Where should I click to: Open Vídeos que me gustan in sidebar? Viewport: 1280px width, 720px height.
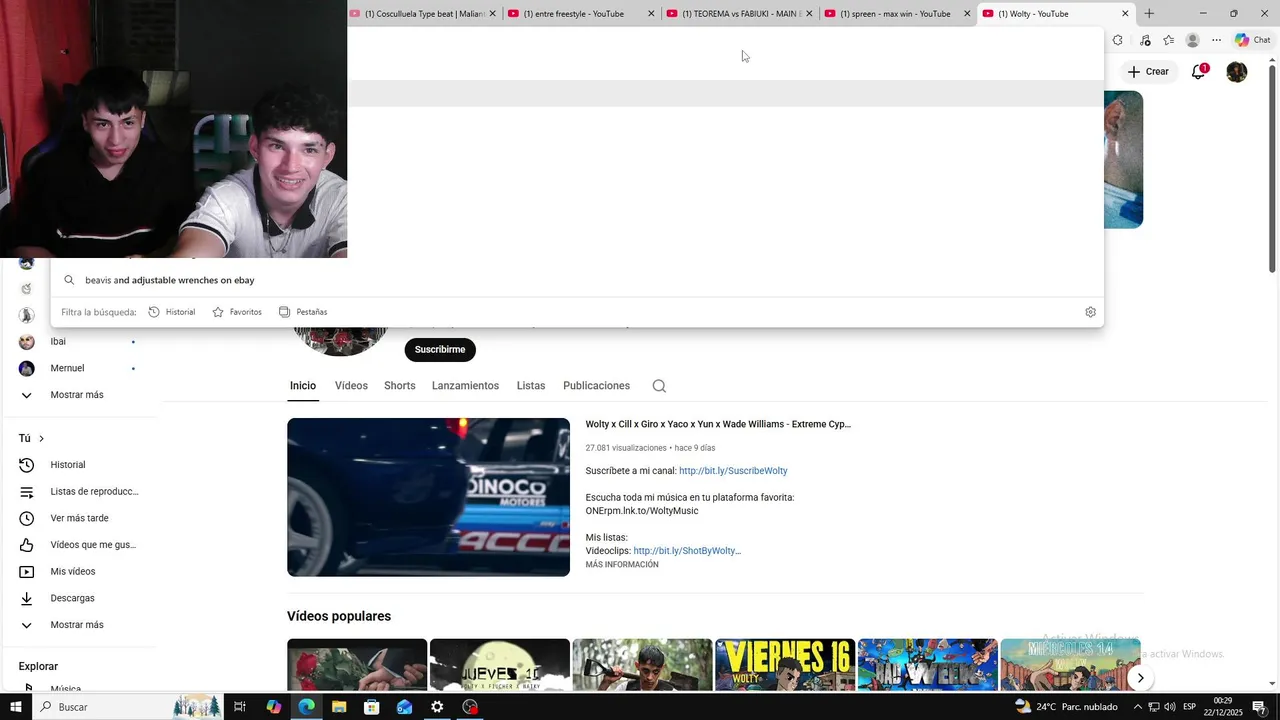coord(78,545)
